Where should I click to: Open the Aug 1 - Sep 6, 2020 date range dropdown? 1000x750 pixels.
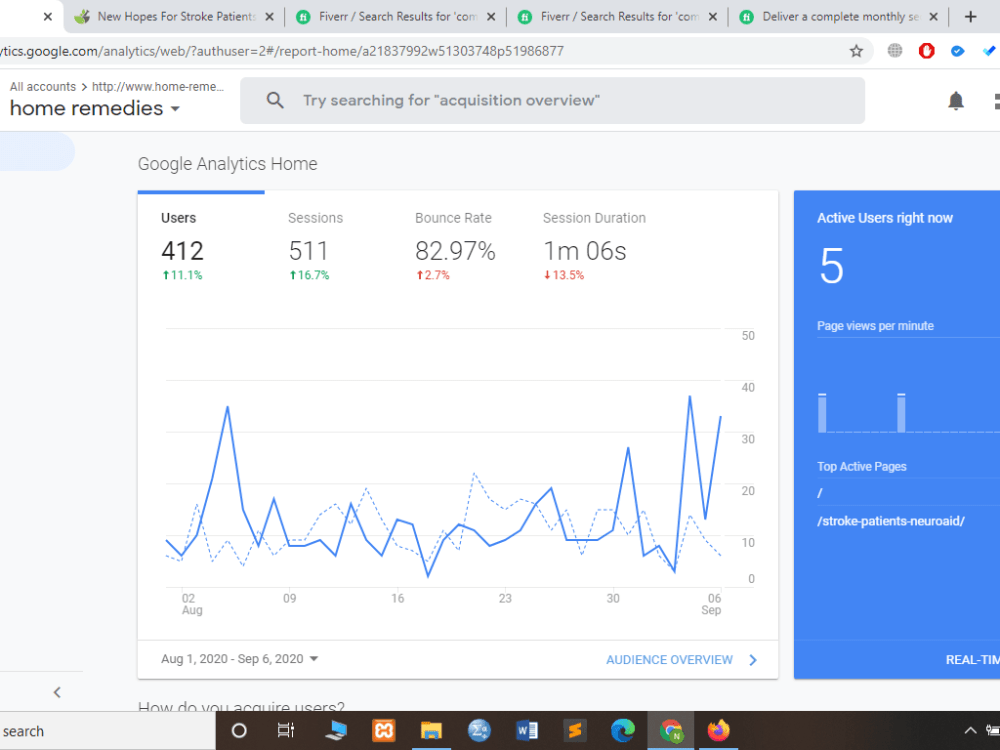click(x=239, y=659)
